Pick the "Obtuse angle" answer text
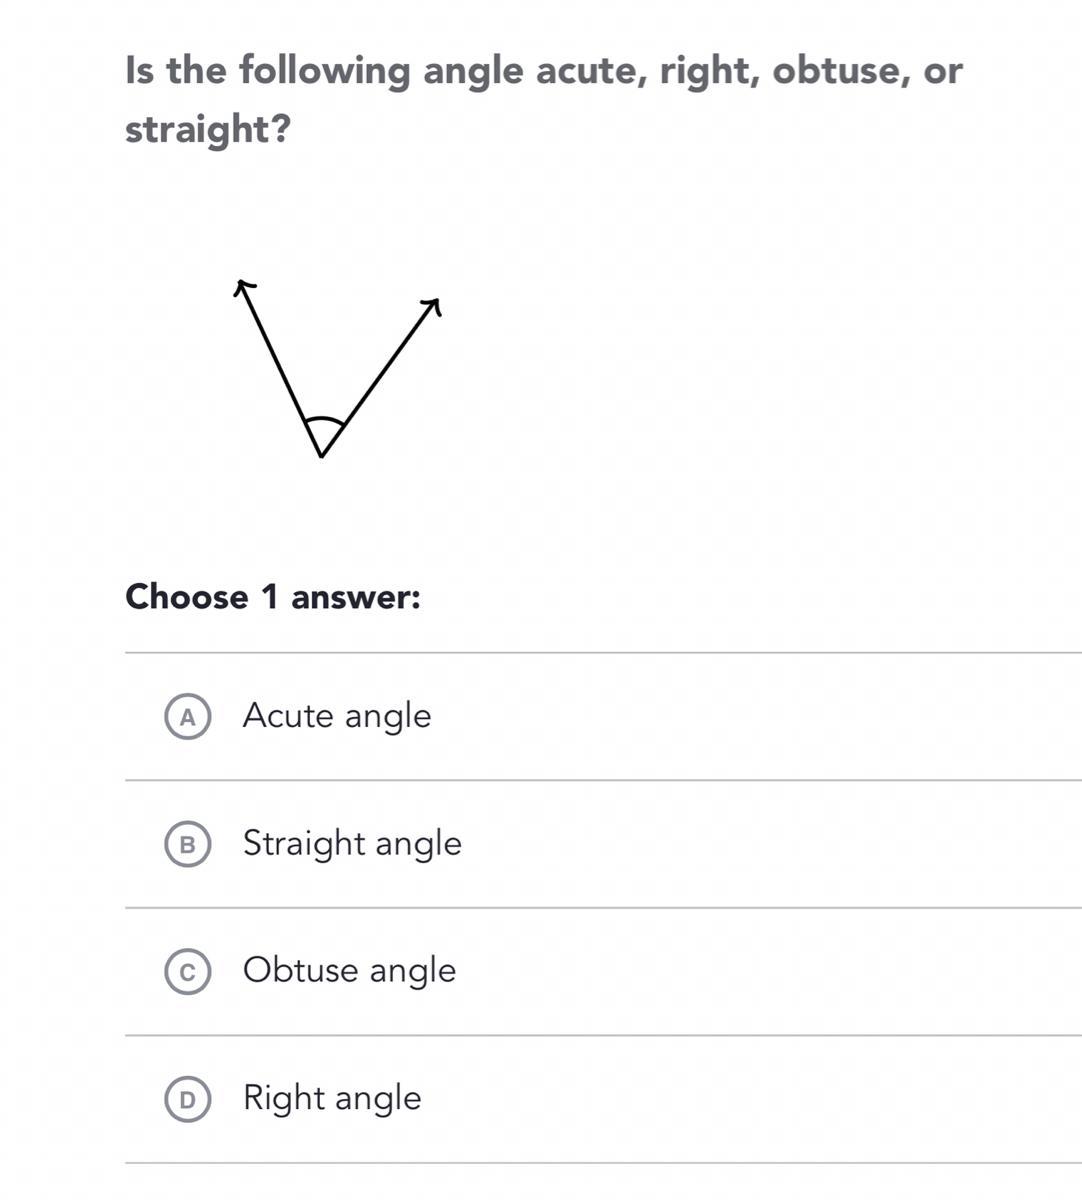Image resolution: width=1082 pixels, height=1200 pixels. coord(349,971)
